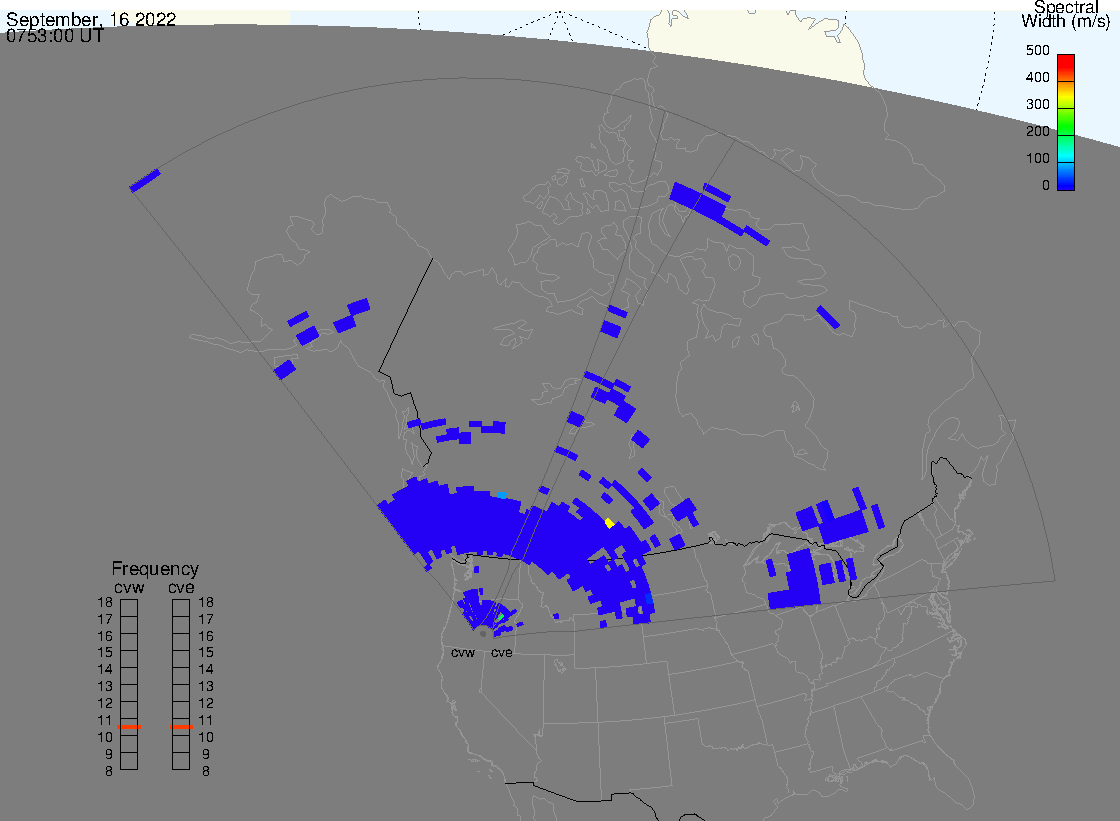The height and width of the screenshot is (821, 1120).
Task: Click the color bar label "400"
Action: tap(1037, 77)
